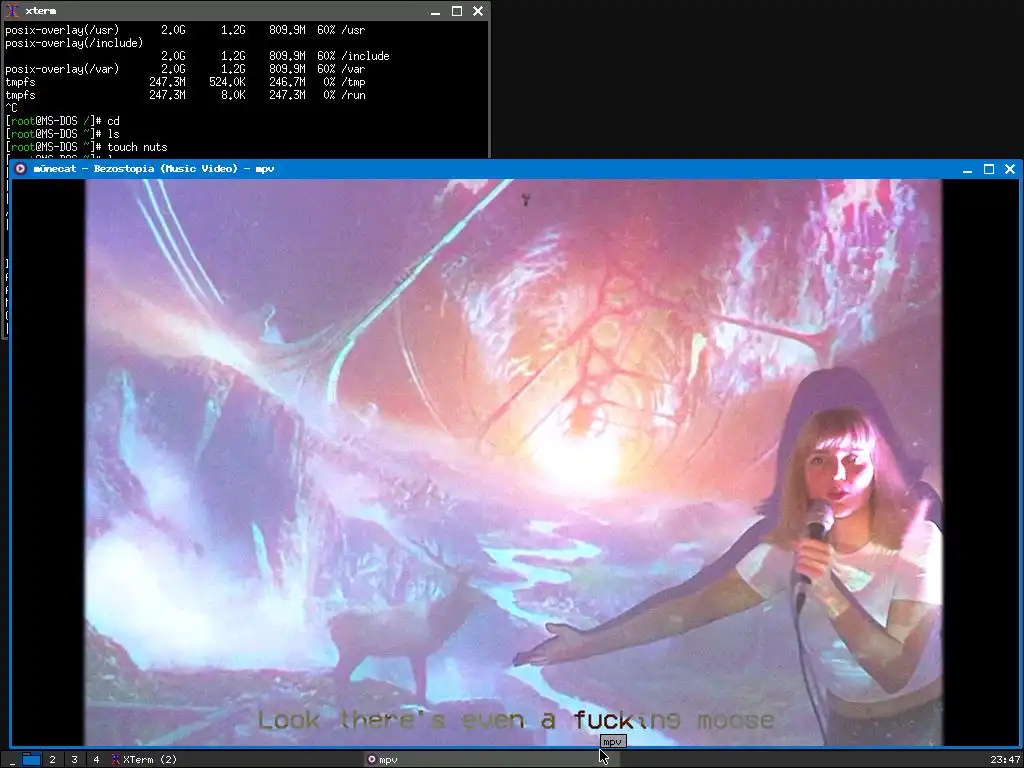1024x768 pixels.
Task: Click the 'posix-overlay(/usr)' line in xterm
Action: tap(185, 30)
